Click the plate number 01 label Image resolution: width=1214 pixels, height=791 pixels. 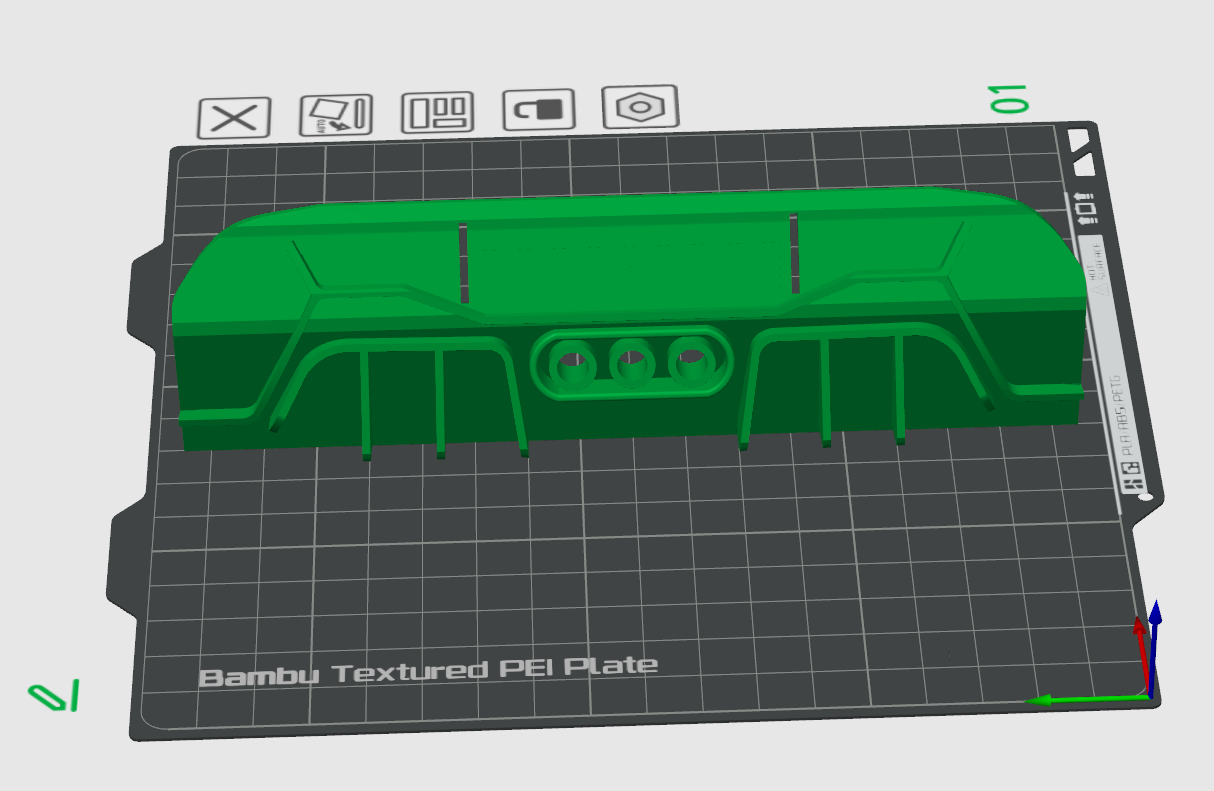pyautogui.click(x=1009, y=98)
